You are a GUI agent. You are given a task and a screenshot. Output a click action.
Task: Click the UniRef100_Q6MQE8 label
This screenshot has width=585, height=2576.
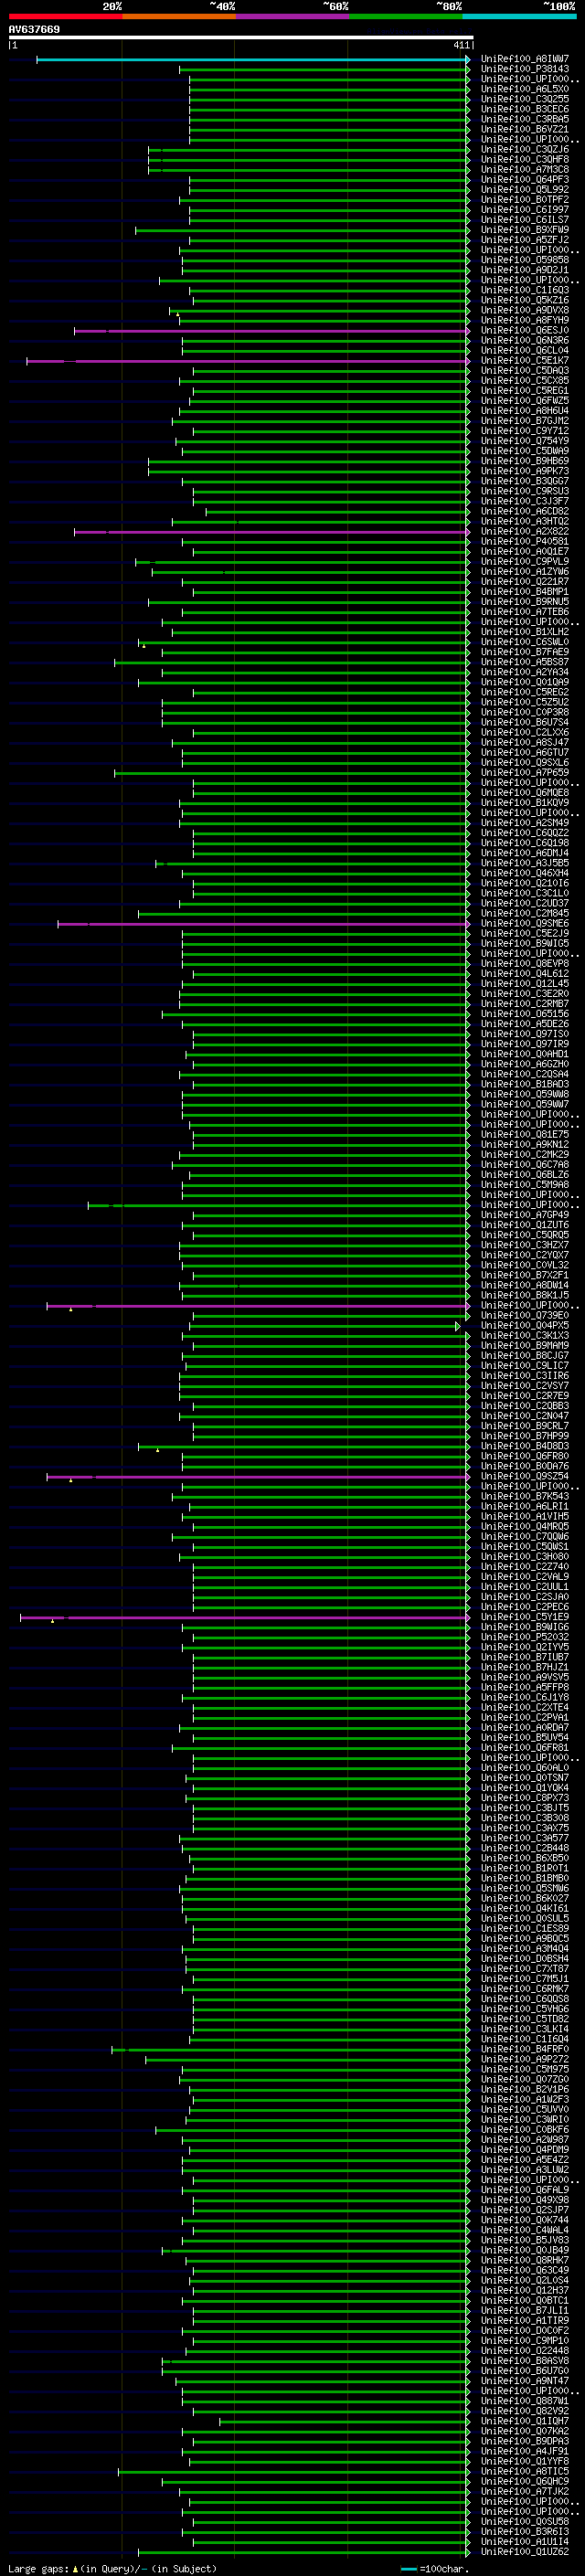[525, 793]
